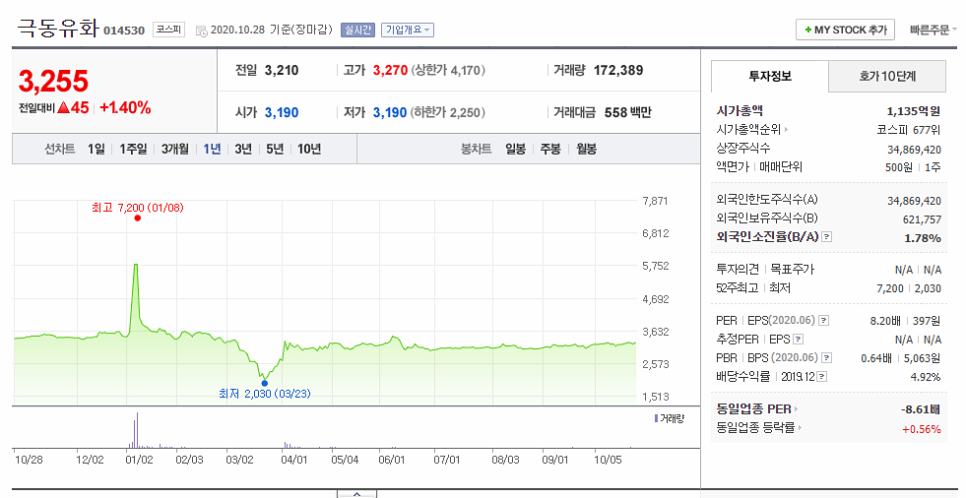Open the 기업개요 dropdown
The height and width of the screenshot is (498, 966).
(407, 30)
